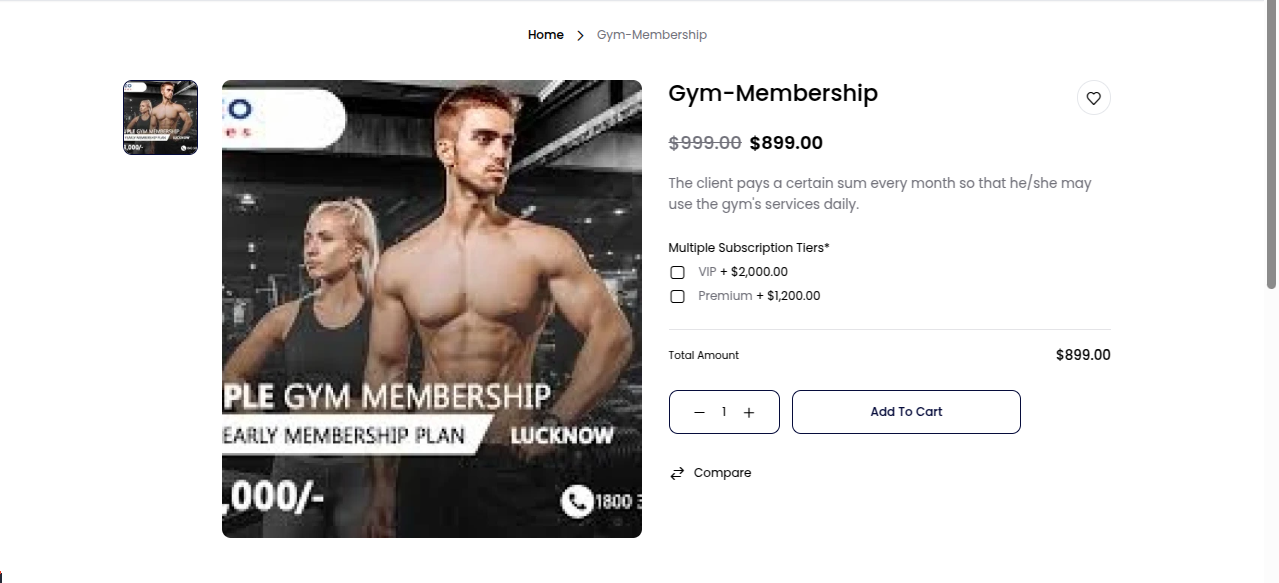
Task: Open the large gym membership product image
Action: point(431,308)
